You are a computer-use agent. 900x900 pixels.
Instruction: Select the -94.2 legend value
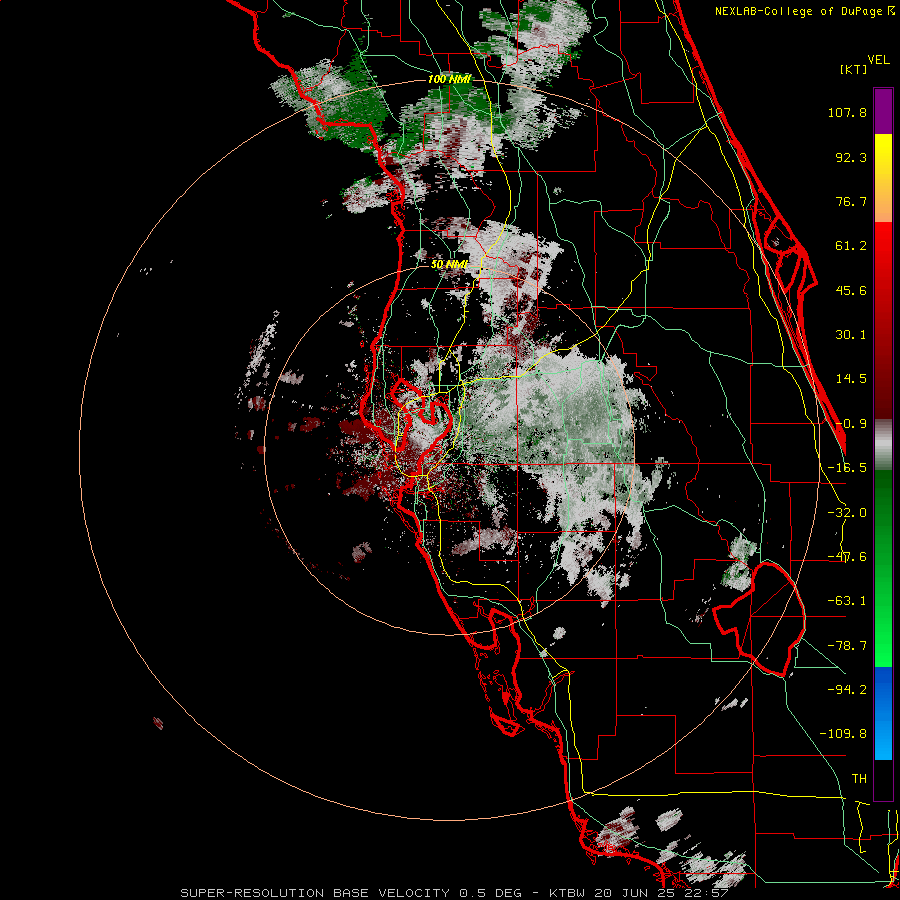(847, 689)
